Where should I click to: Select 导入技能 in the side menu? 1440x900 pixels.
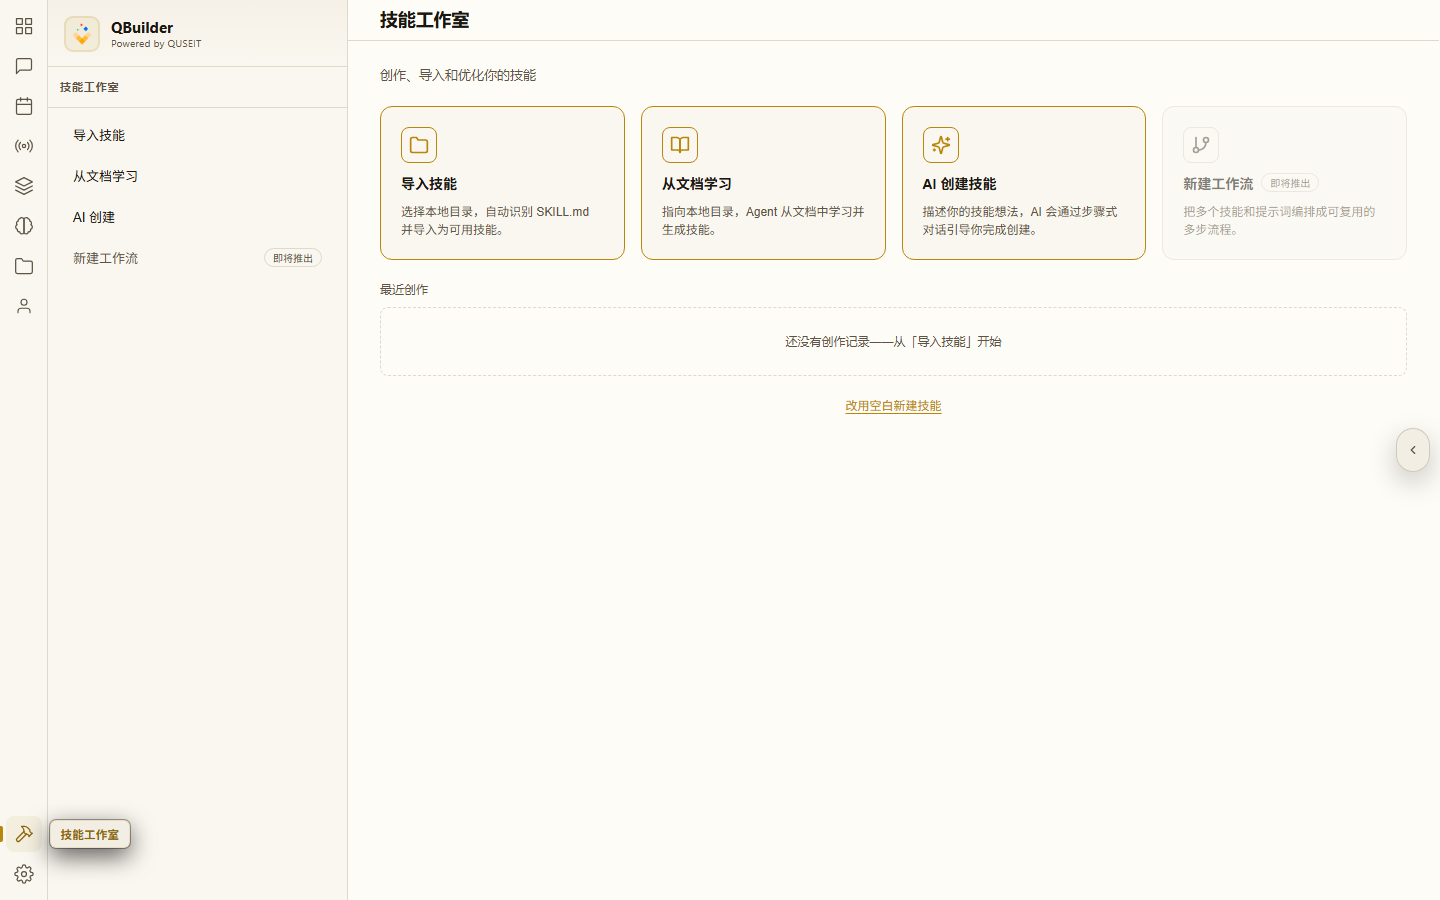point(198,135)
